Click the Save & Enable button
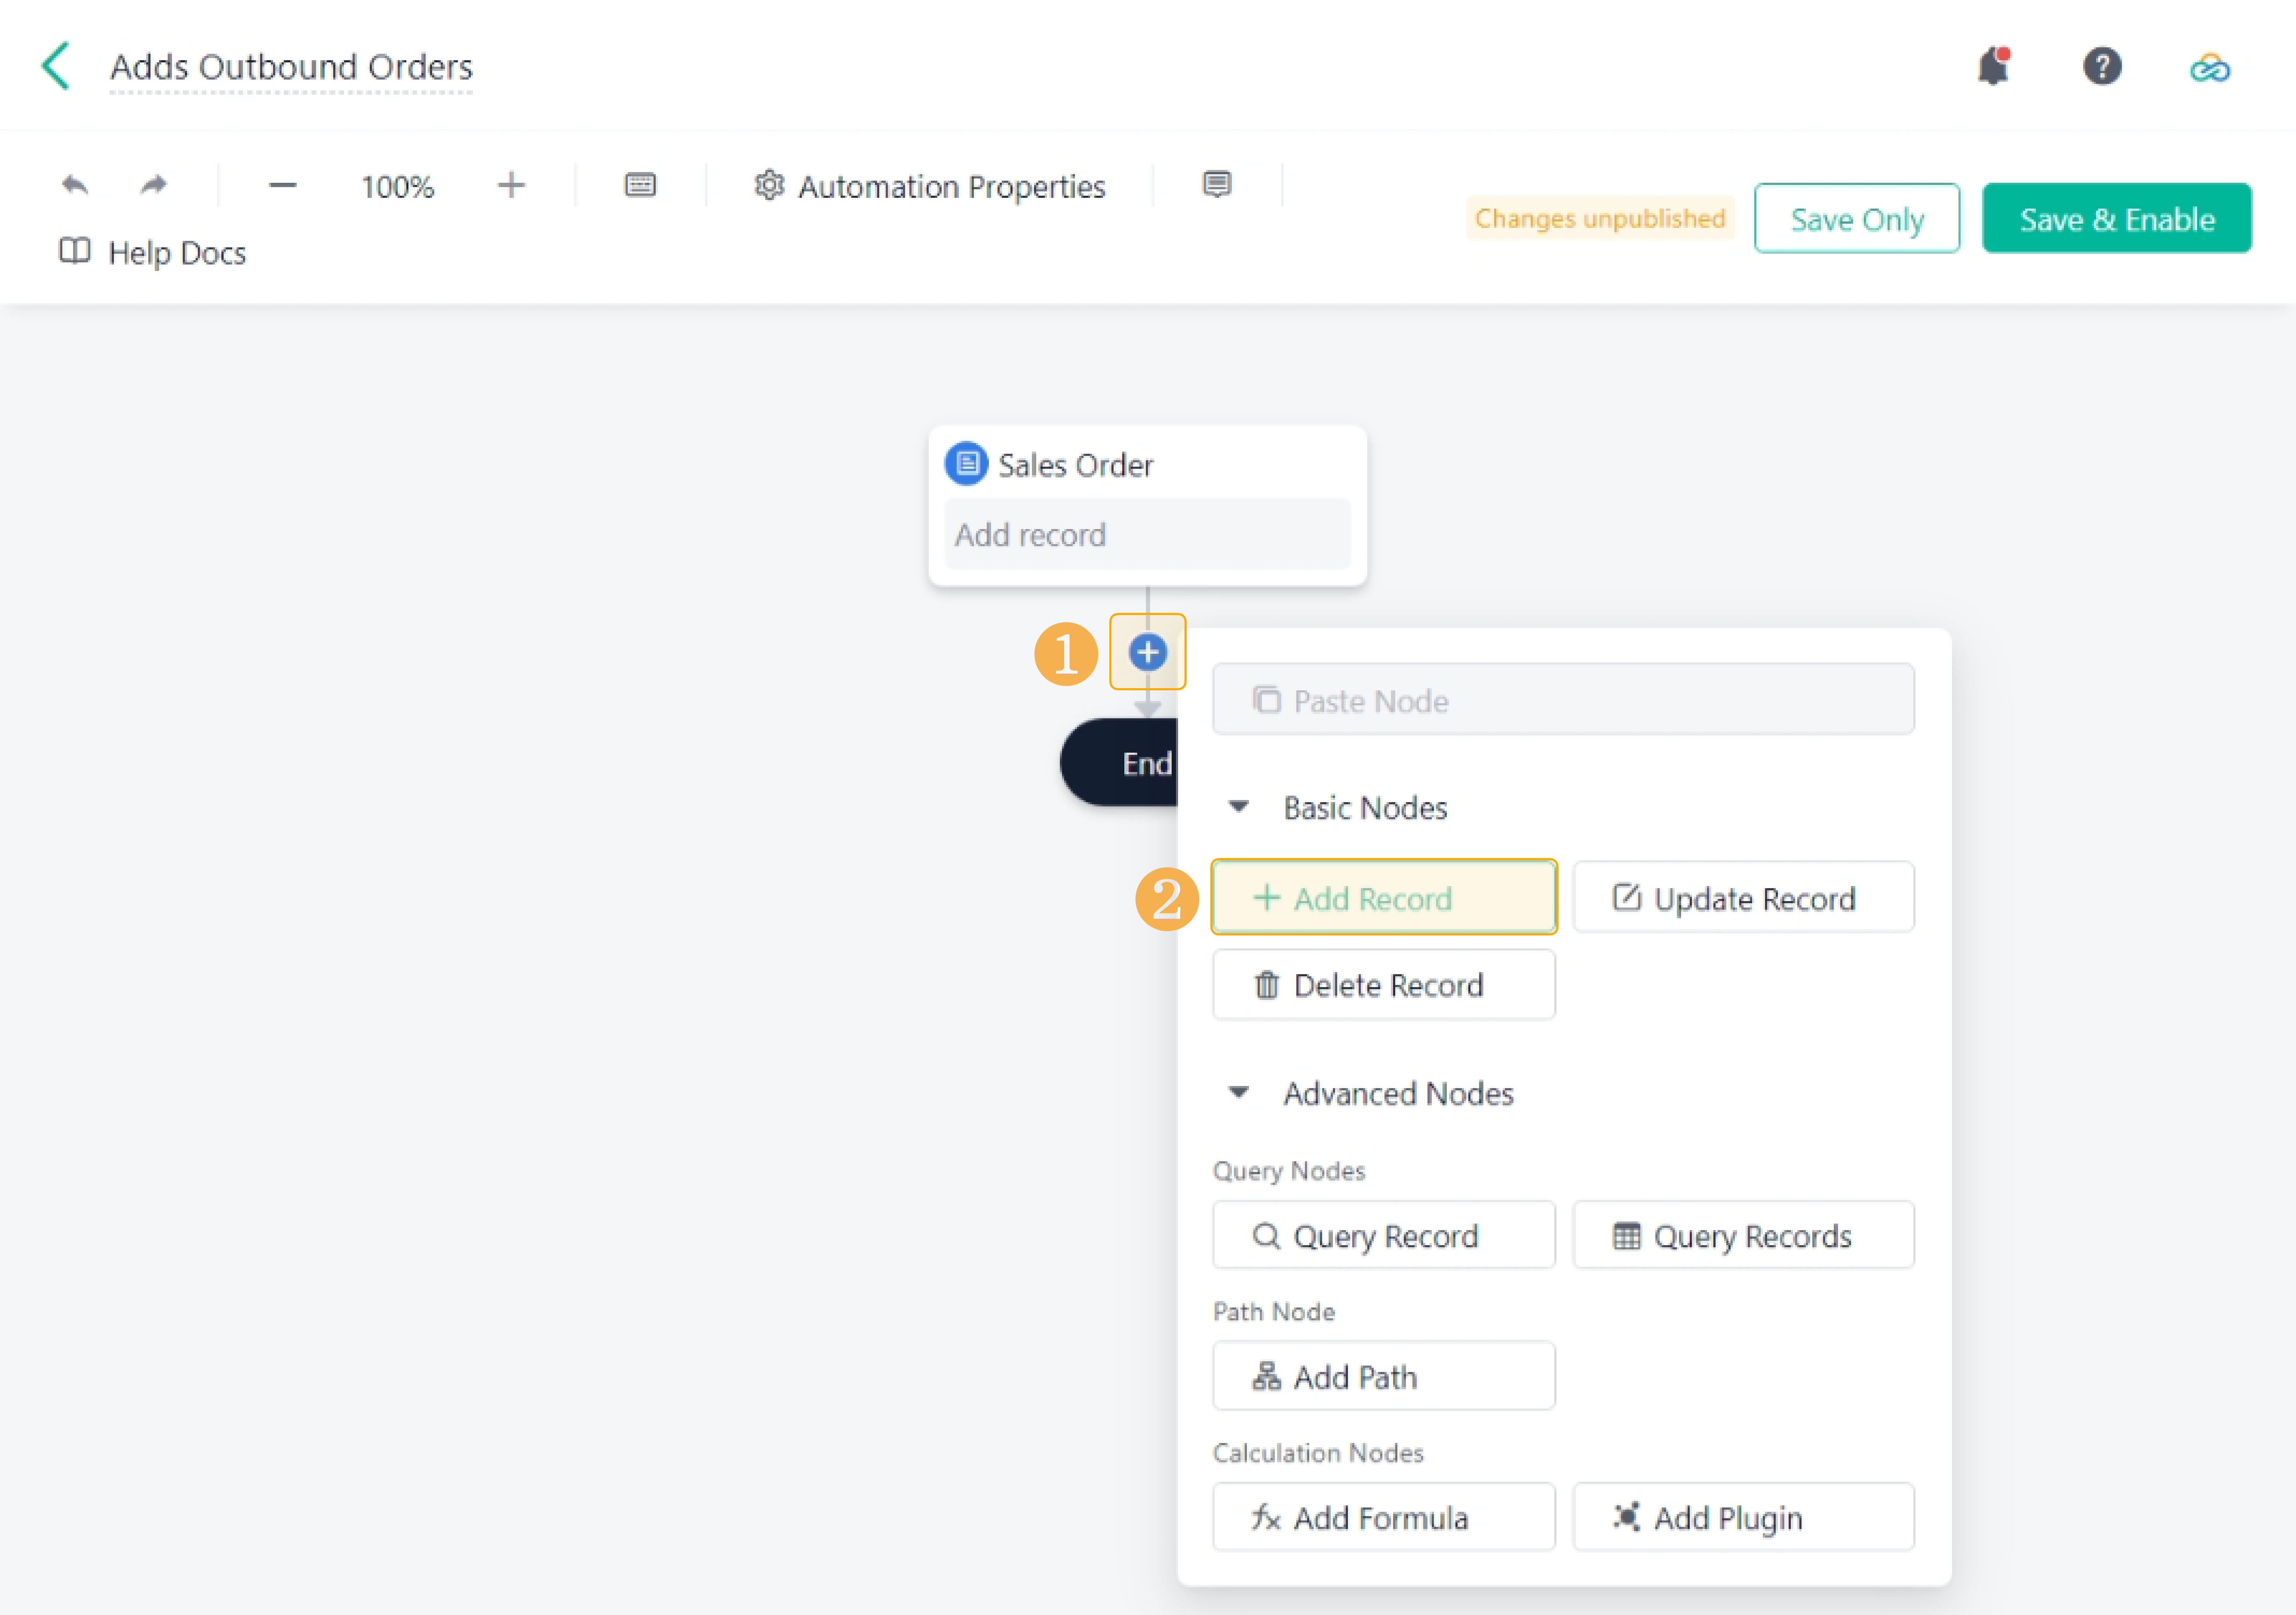Viewport: 2296px width, 1615px height. pos(2116,219)
